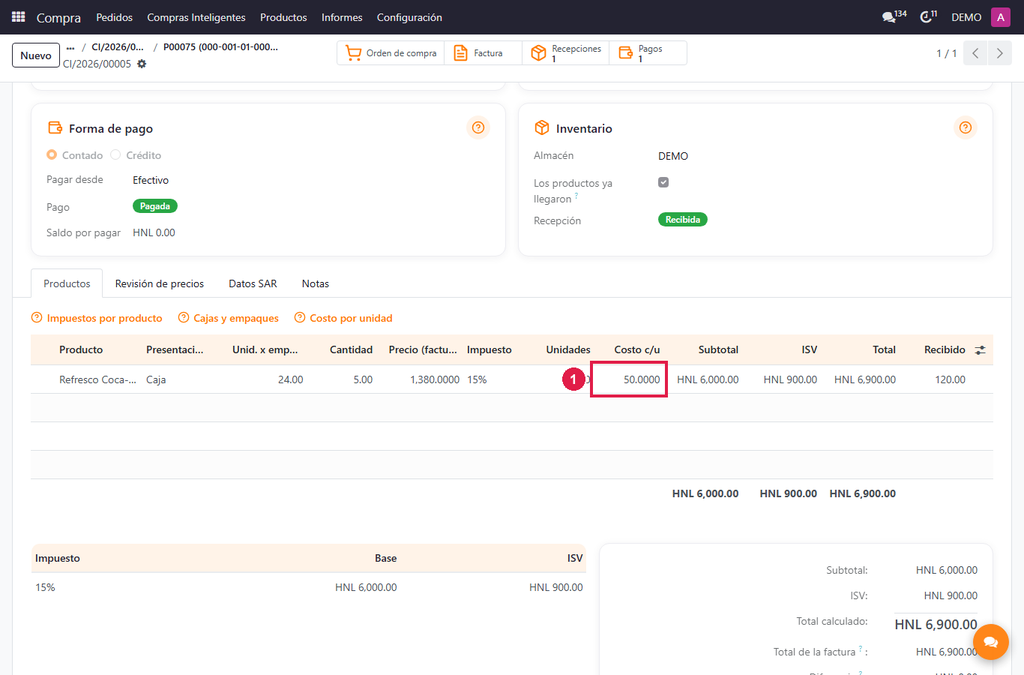Open the Cajas y empaques help link
This screenshot has width=1024, height=675.
tap(229, 318)
